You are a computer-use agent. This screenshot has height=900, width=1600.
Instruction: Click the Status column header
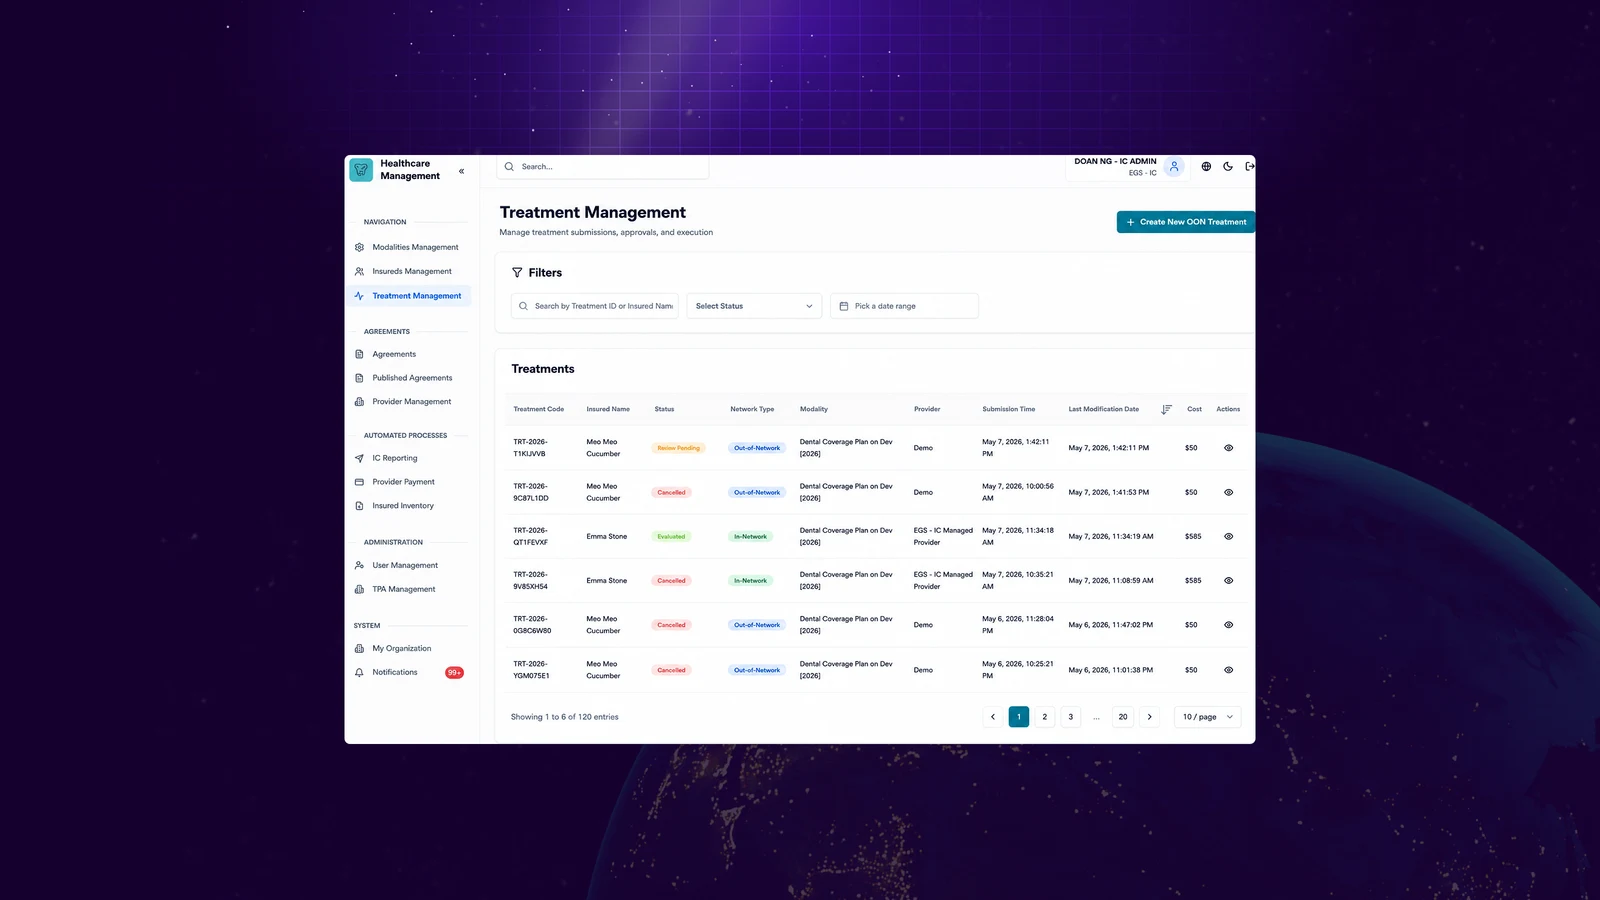click(664, 409)
